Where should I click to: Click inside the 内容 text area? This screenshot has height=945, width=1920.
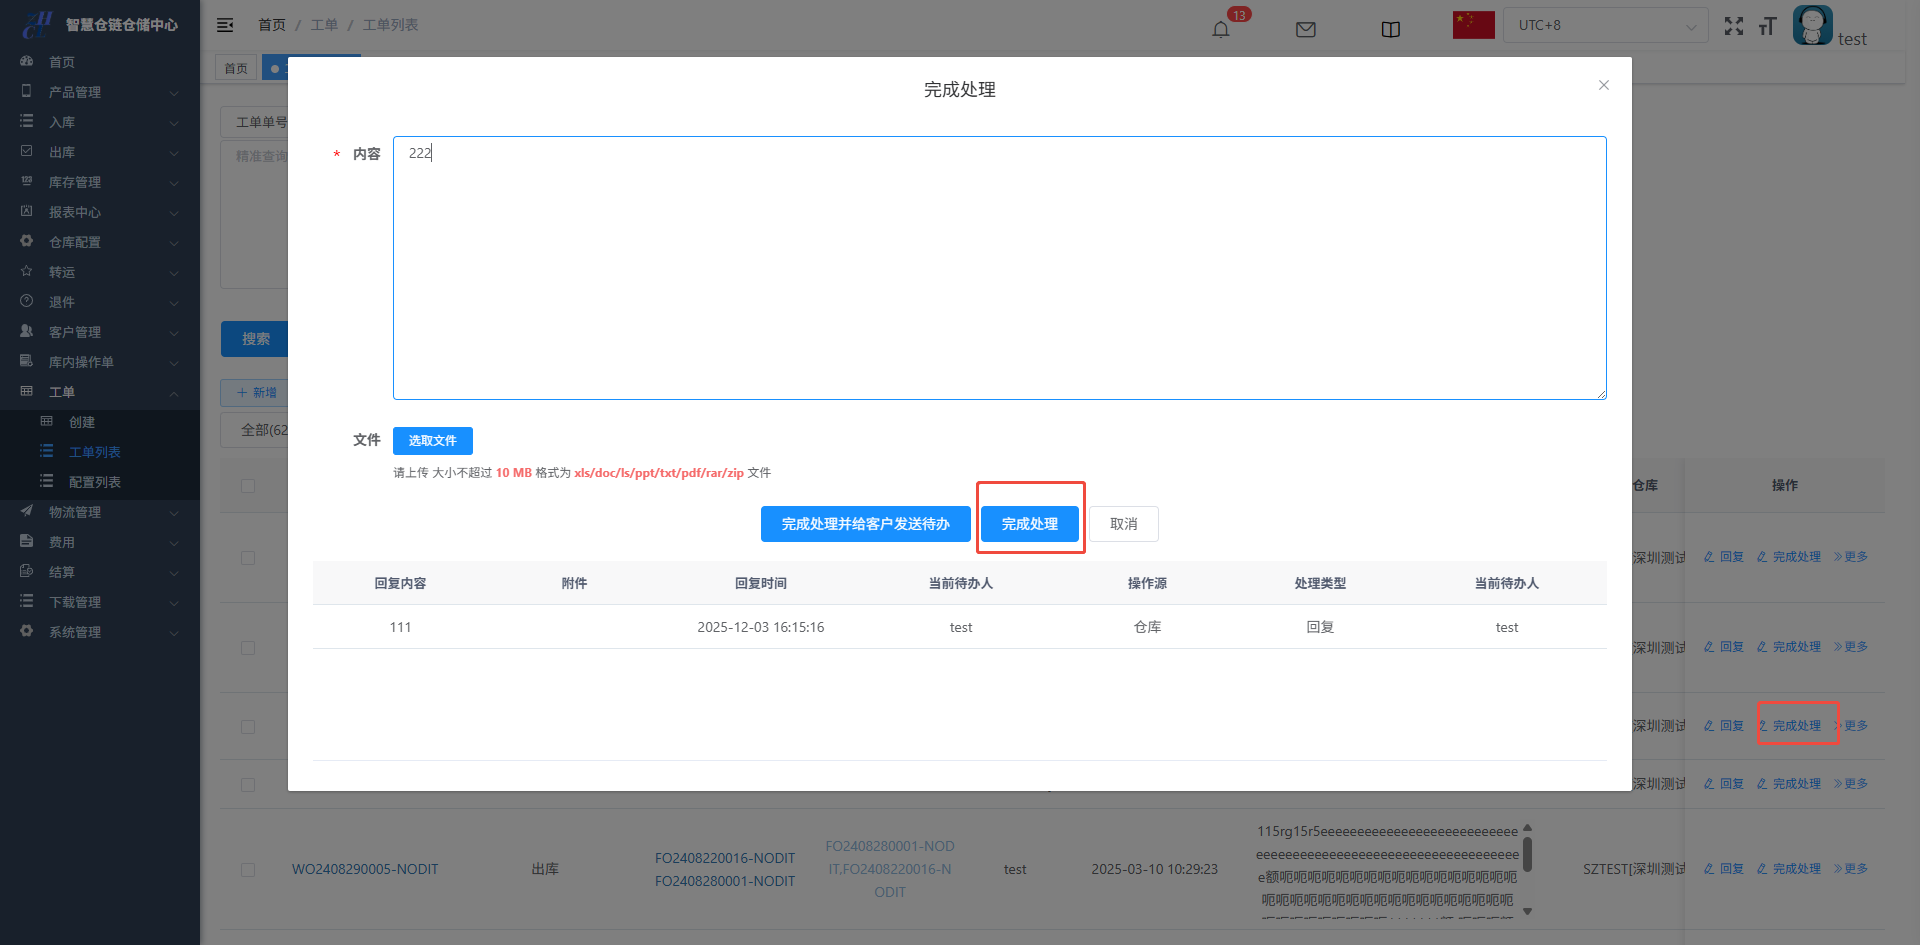tap(1000, 268)
